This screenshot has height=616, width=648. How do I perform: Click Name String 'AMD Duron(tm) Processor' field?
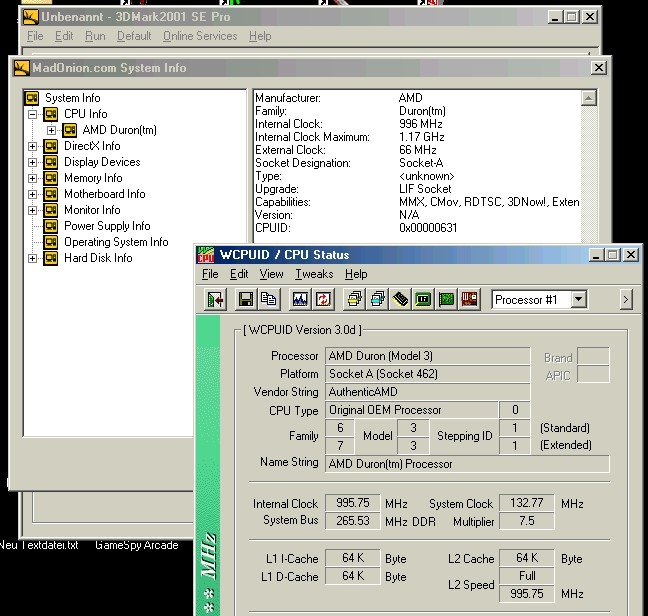pos(467,464)
